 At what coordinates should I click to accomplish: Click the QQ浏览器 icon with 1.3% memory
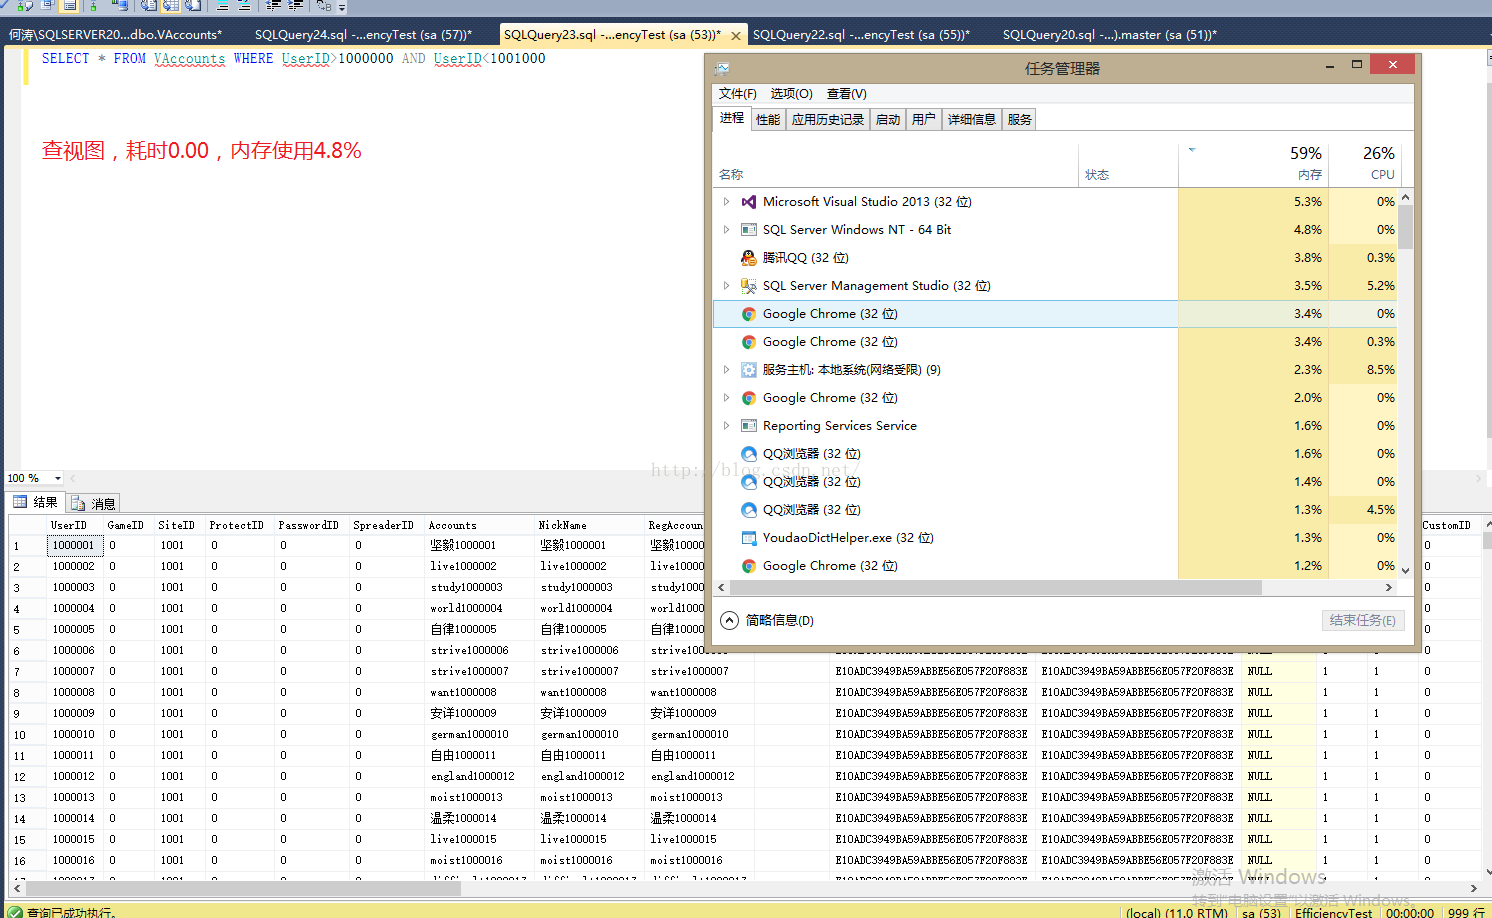748,510
